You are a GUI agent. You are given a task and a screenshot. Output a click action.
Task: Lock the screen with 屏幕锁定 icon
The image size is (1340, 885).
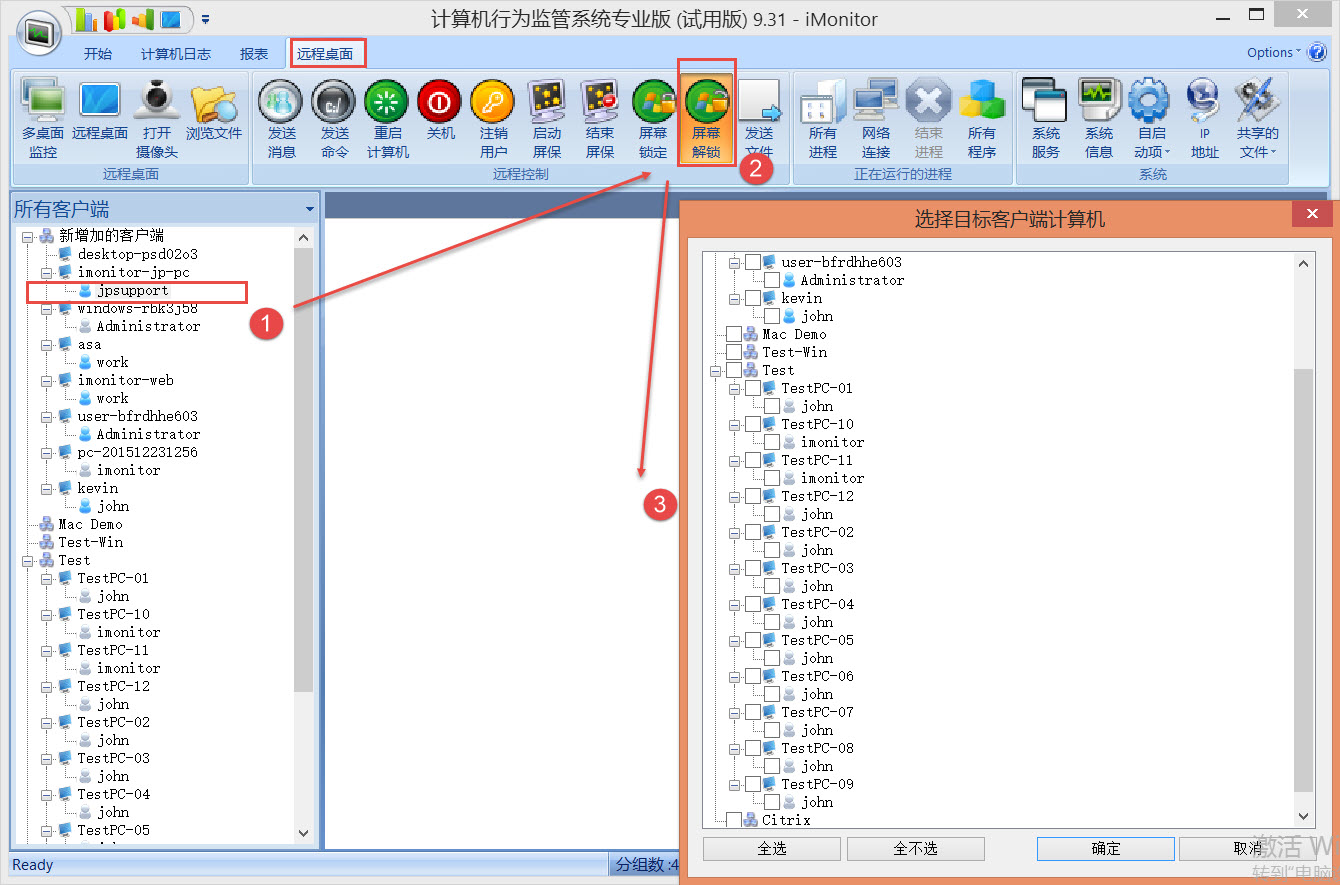(x=653, y=120)
